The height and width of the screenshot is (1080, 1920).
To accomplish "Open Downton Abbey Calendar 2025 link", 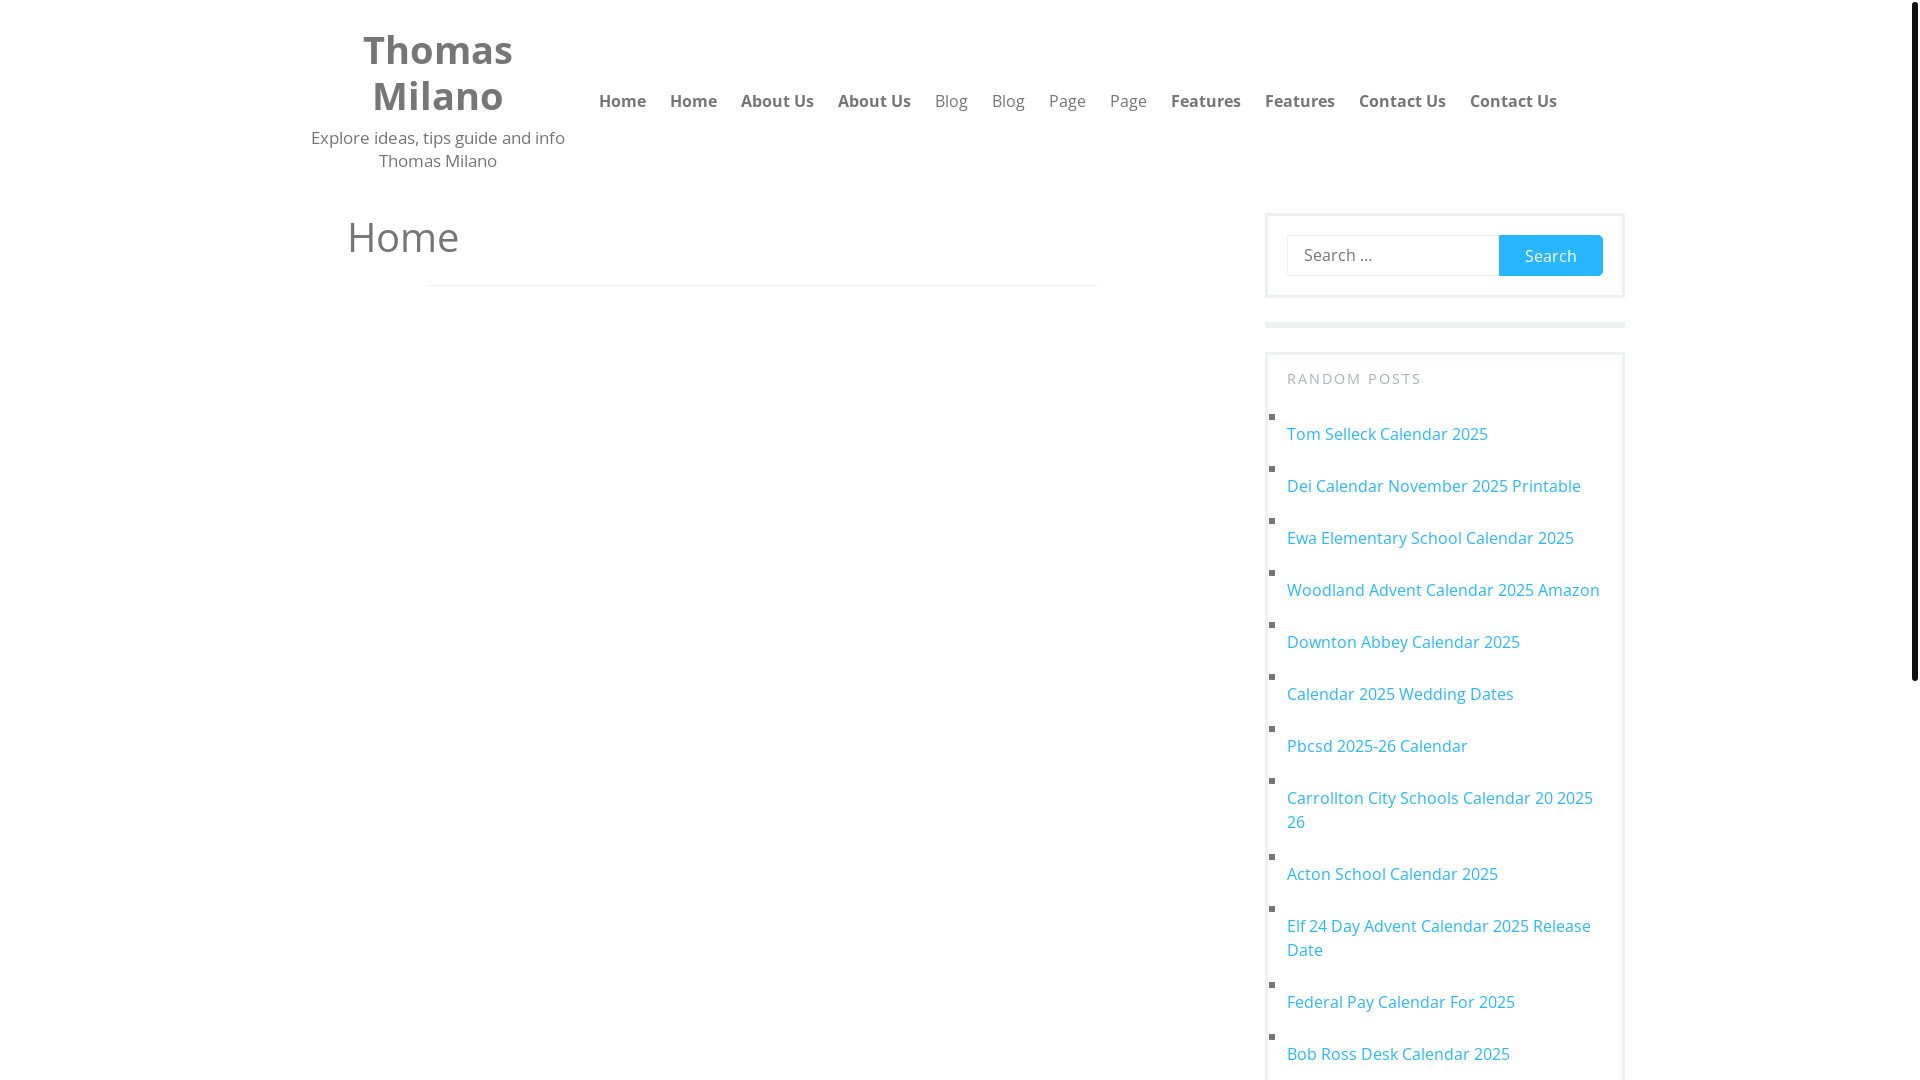I will (x=1403, y=642).
